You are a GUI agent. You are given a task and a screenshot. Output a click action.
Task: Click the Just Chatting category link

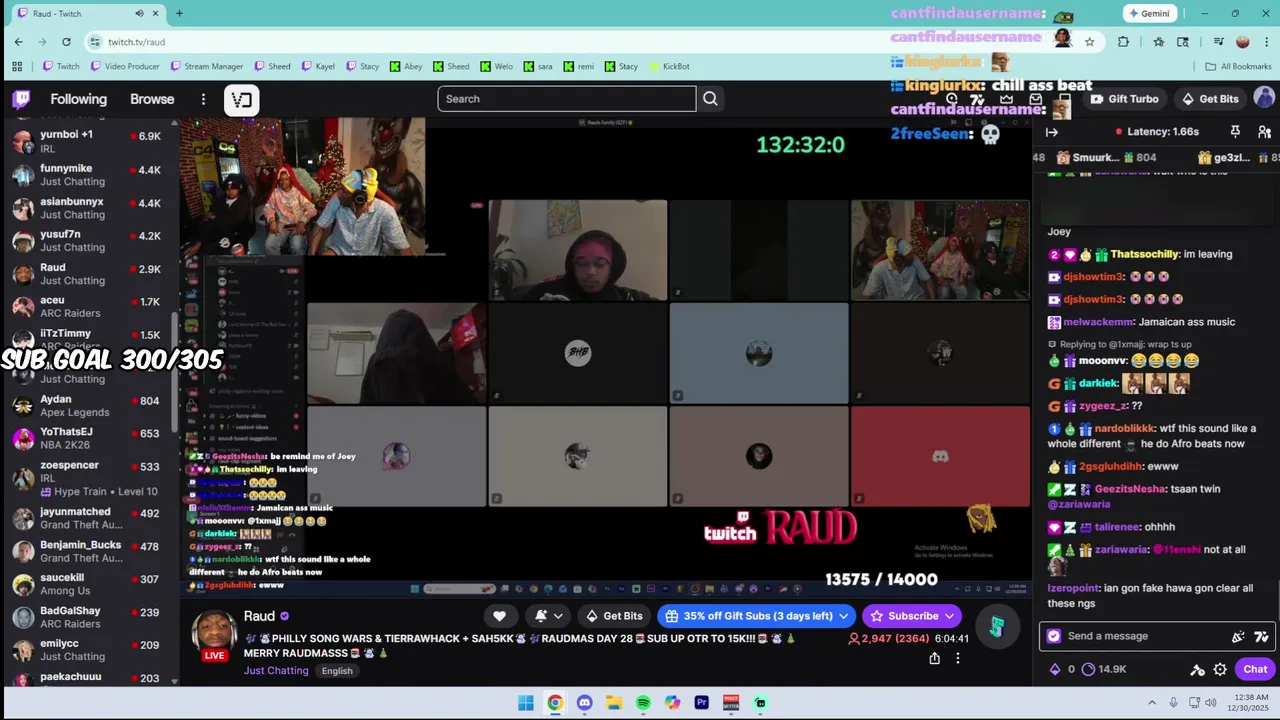(x=276, y=670)
